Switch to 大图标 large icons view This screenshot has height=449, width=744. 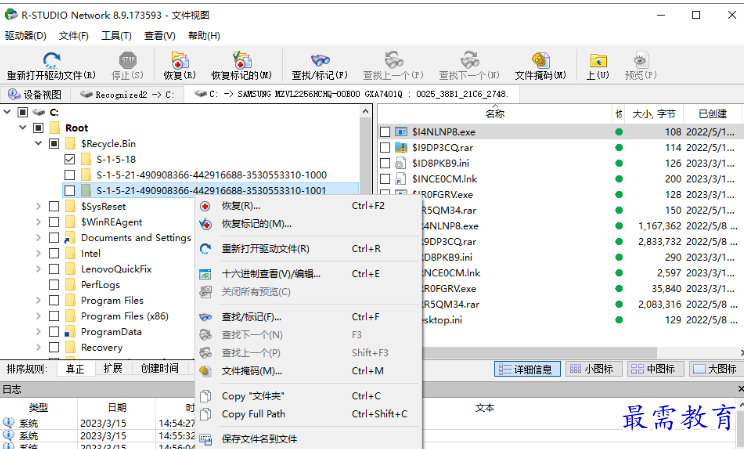tap(716, 369)
